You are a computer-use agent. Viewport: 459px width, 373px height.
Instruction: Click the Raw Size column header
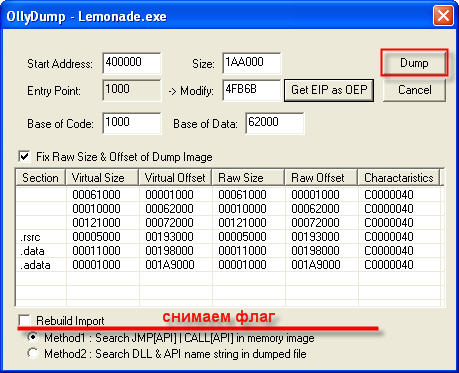click(x=248, y=177)
